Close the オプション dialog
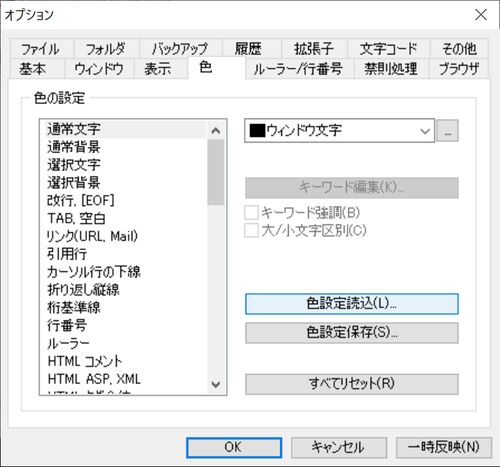 pyautogui.click(x=481, y=15)
